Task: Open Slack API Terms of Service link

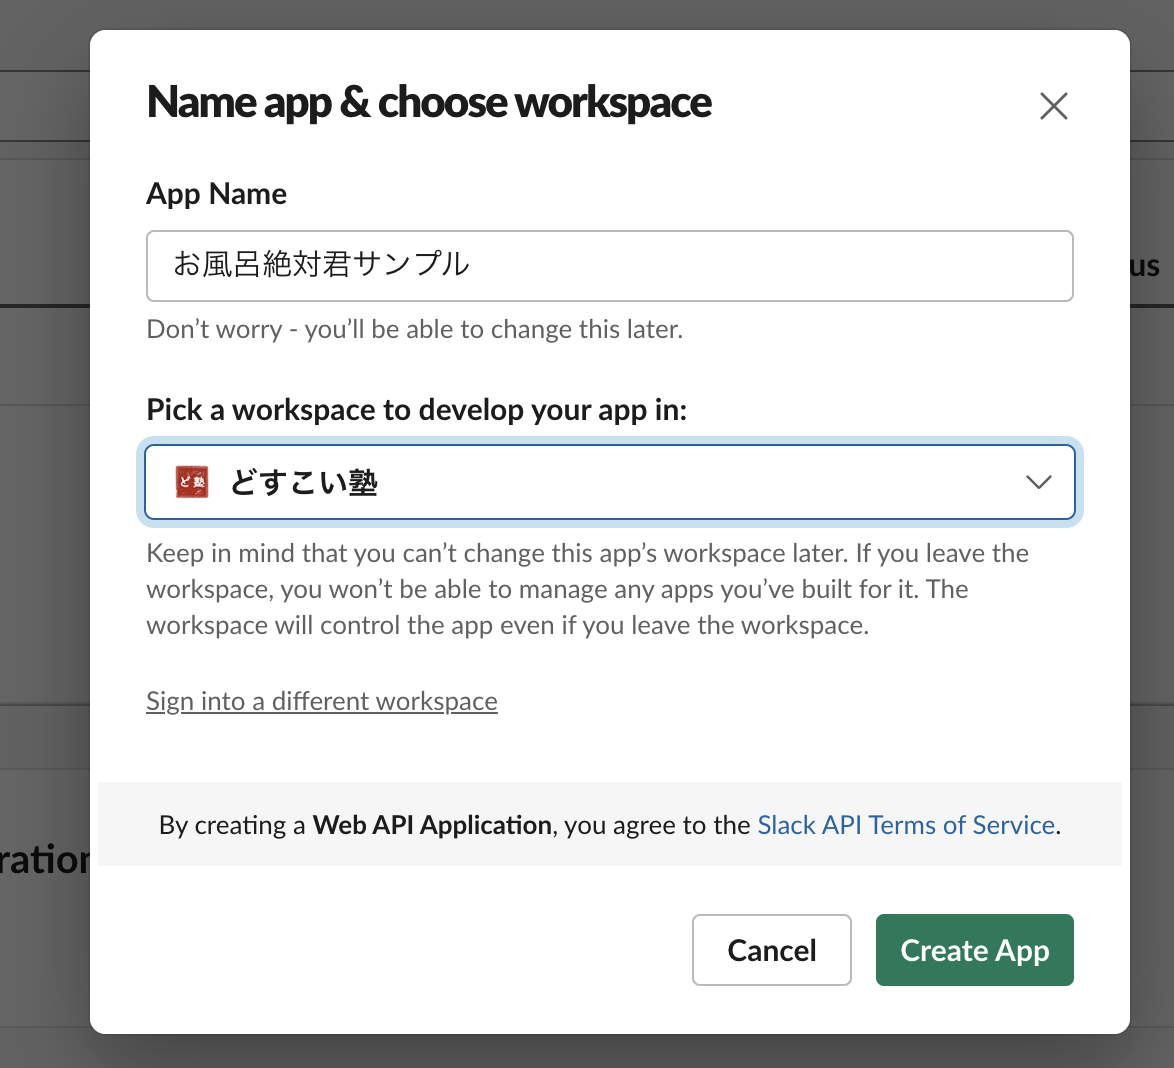Action: click(x=906, y=825)
